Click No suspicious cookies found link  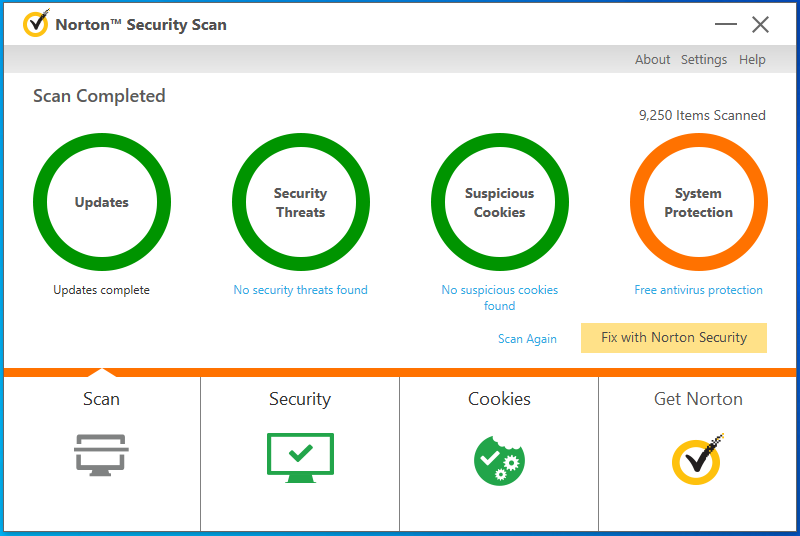pos(499,297)
